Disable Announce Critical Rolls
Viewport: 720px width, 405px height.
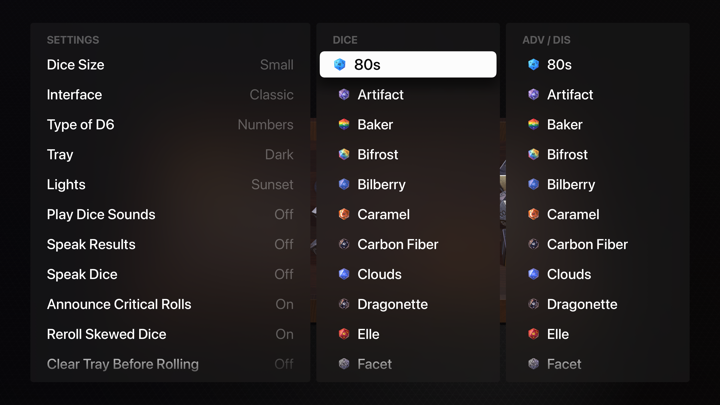tap(170, 305)
